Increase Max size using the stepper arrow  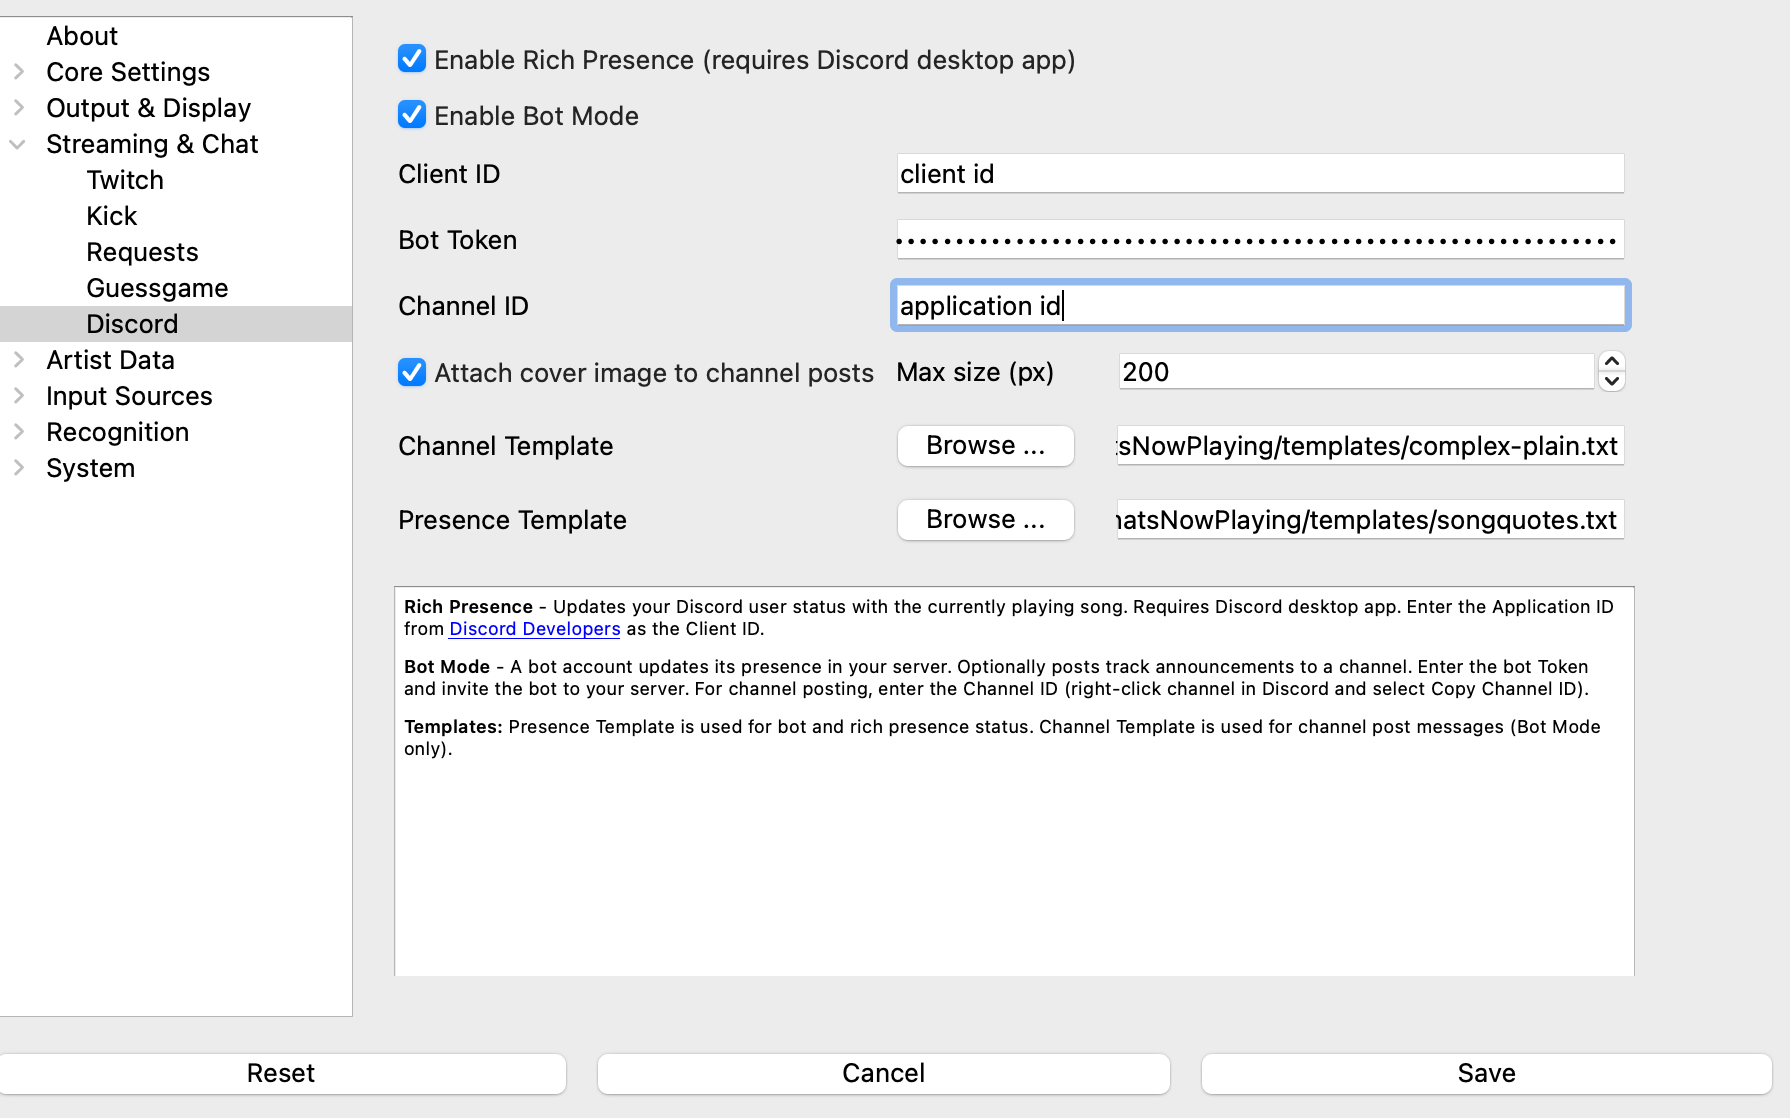click(x=1612, y=363)
